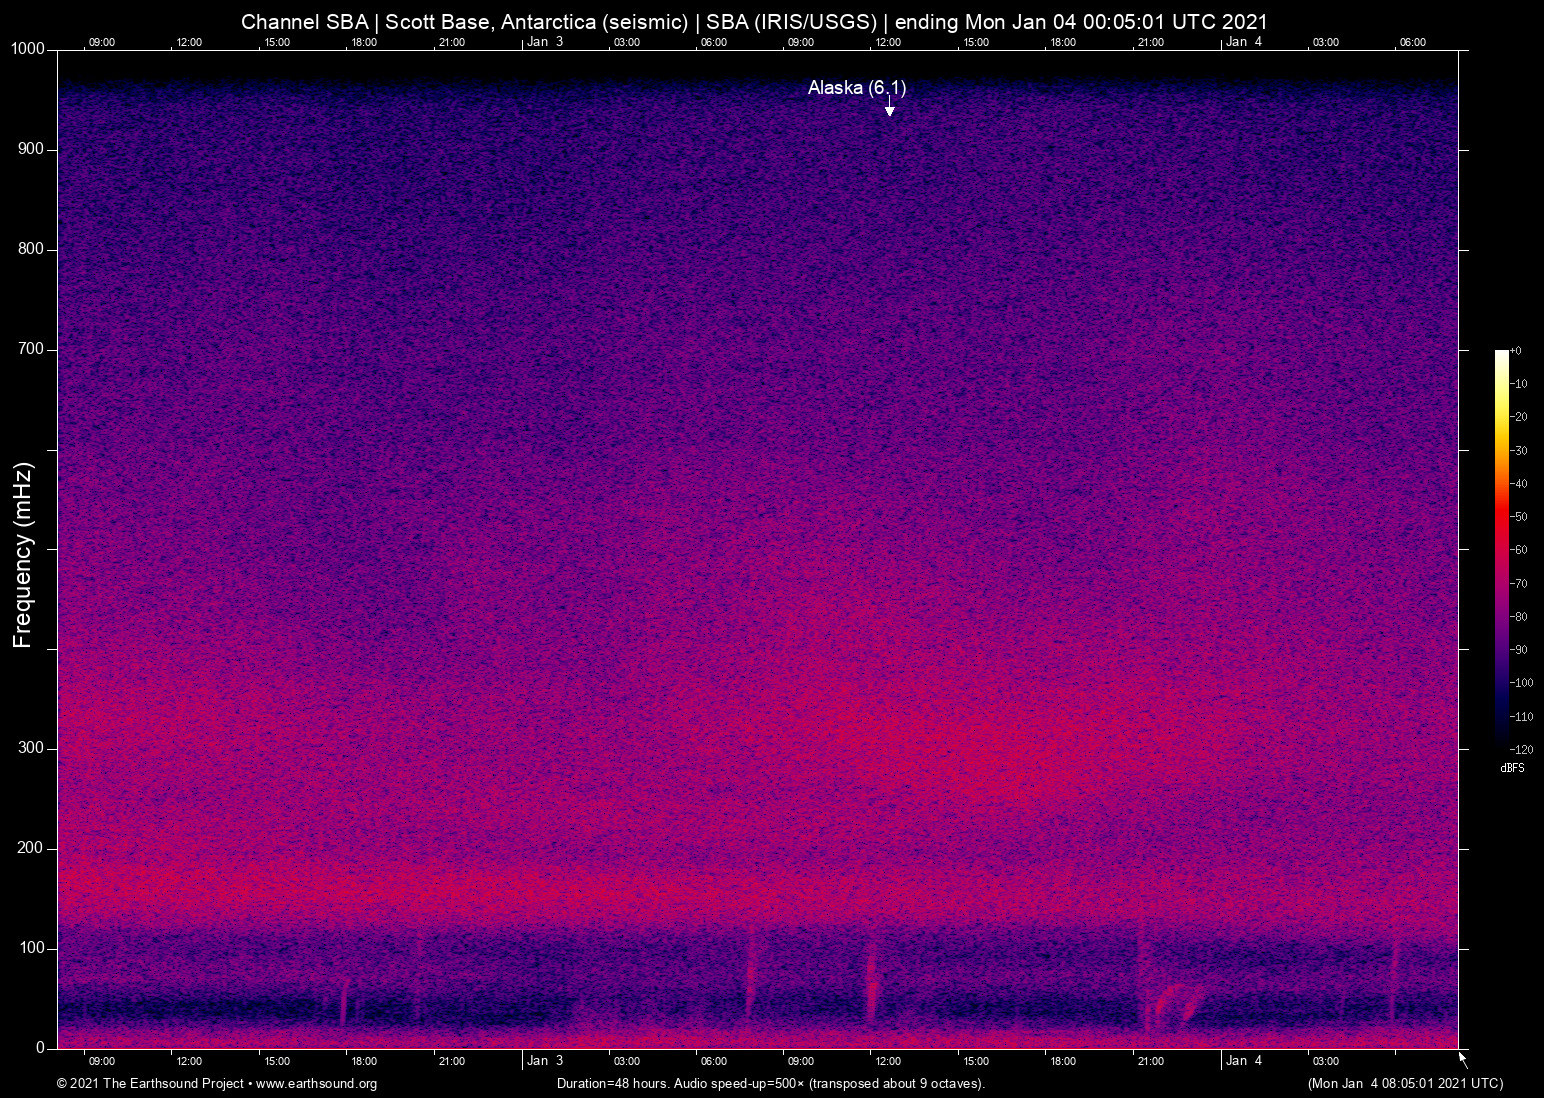This screenshot has width=1544, height=1098.
Task: Click the -70 value on the color scale
Action: click(1519, 584)
